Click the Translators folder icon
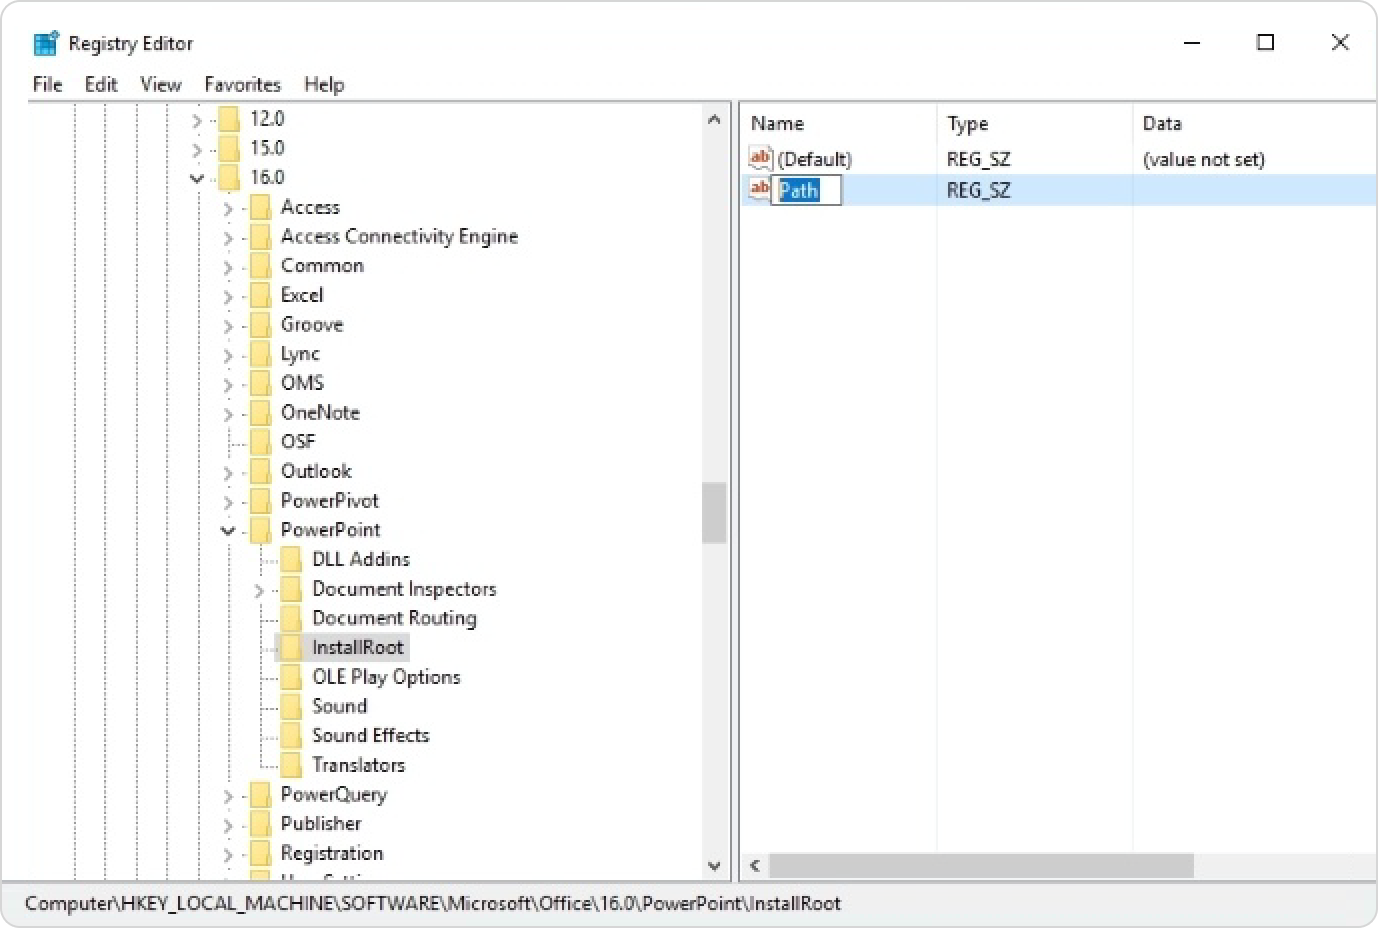The height and width of the screenshot is (928, 1378). pyautogui.click(x=291, y=764)
